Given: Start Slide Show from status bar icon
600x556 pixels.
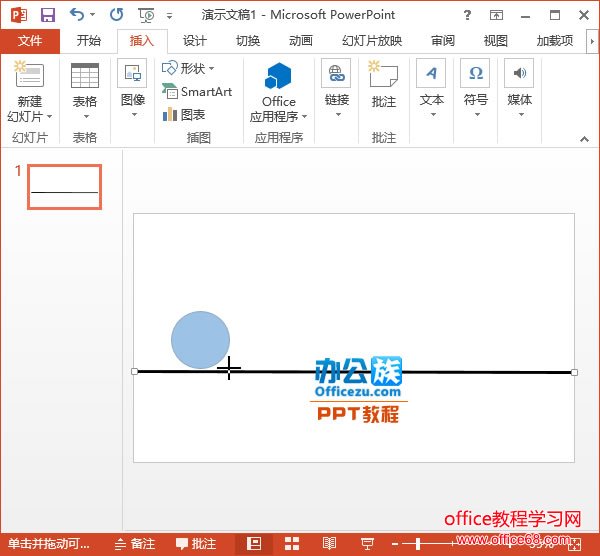Looking at the screenshot, I should (x=367, y=544).
